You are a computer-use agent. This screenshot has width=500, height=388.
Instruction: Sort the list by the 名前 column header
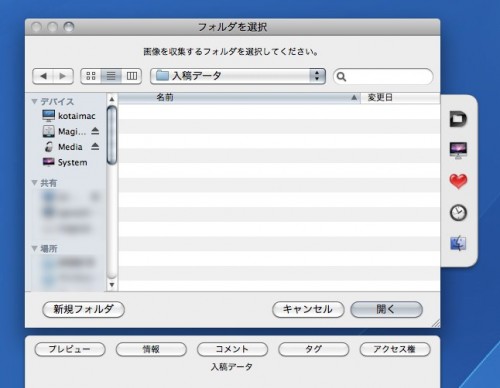click(x=239, y=98)
